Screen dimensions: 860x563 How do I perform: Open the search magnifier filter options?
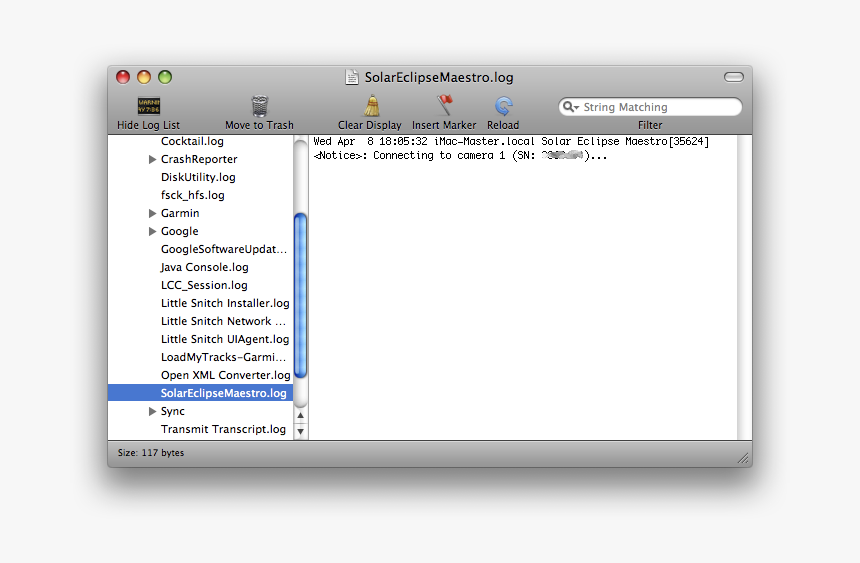pos(570,106)
